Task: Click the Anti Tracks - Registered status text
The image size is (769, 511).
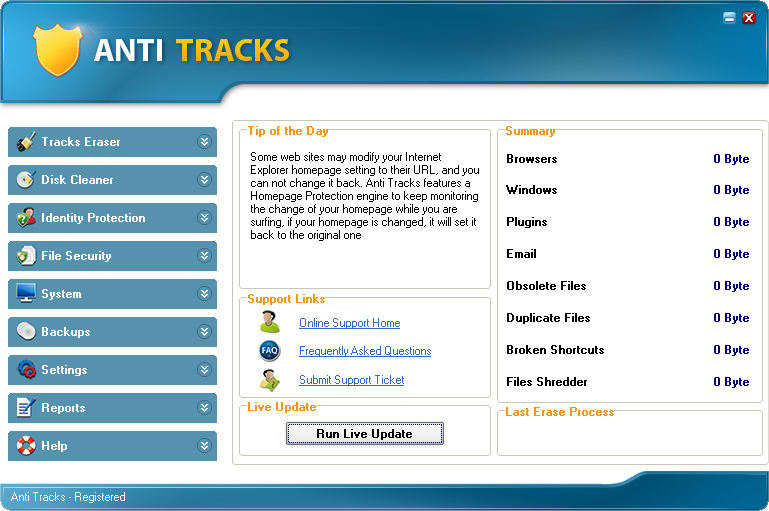Action: coord(68,497)
